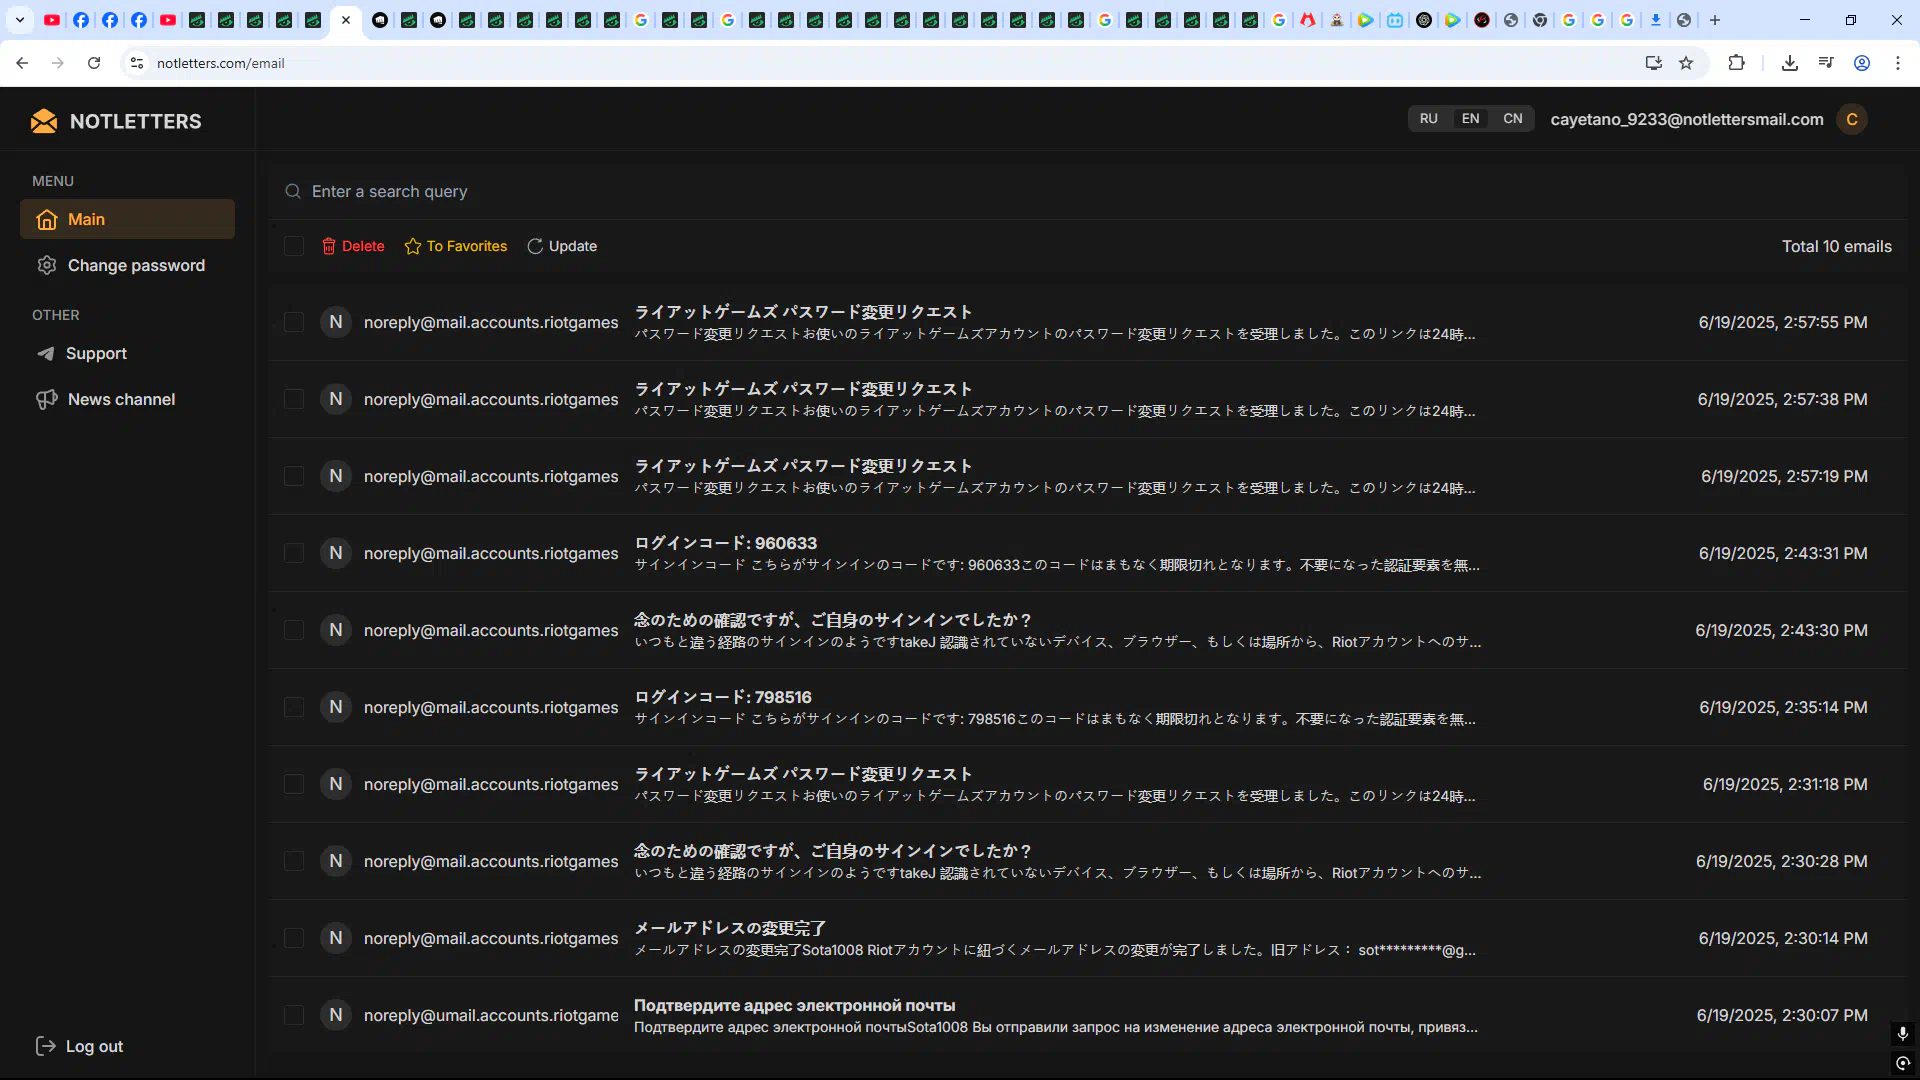Open the tab search dropdown arrow
1920x1080 pixels.
point(20,20)
